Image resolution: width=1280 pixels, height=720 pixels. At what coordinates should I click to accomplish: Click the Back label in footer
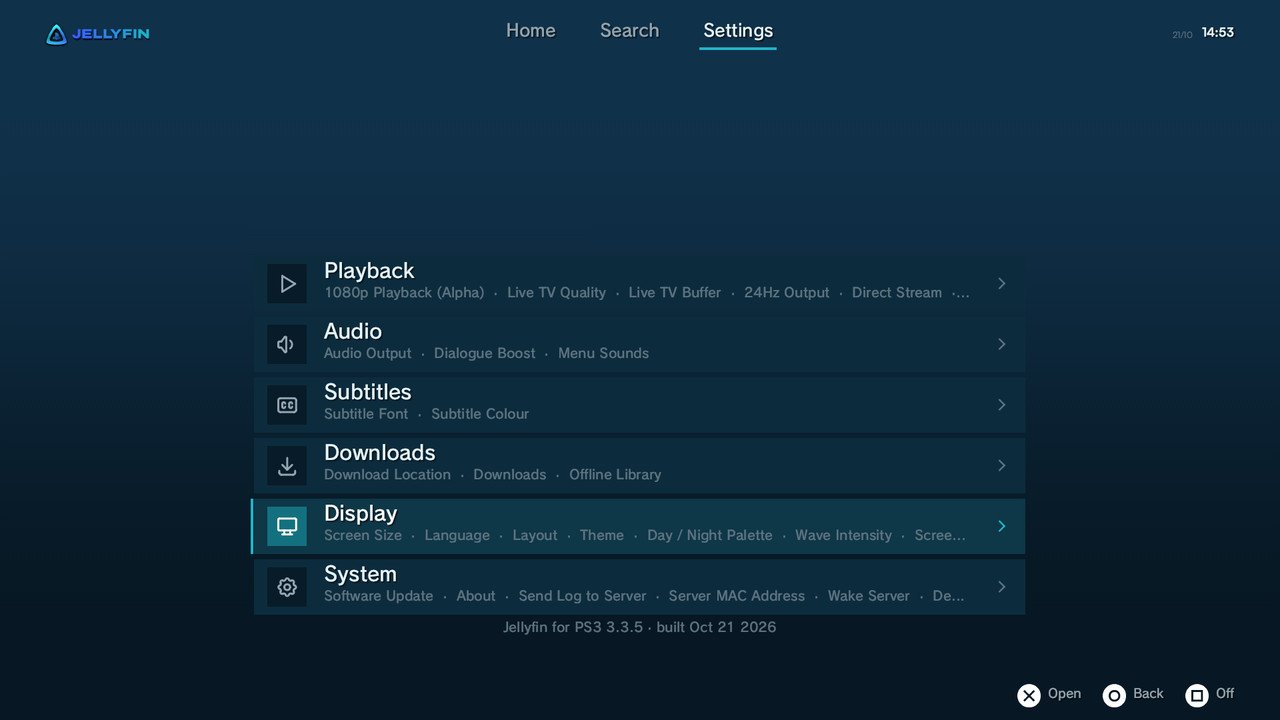1148,693
